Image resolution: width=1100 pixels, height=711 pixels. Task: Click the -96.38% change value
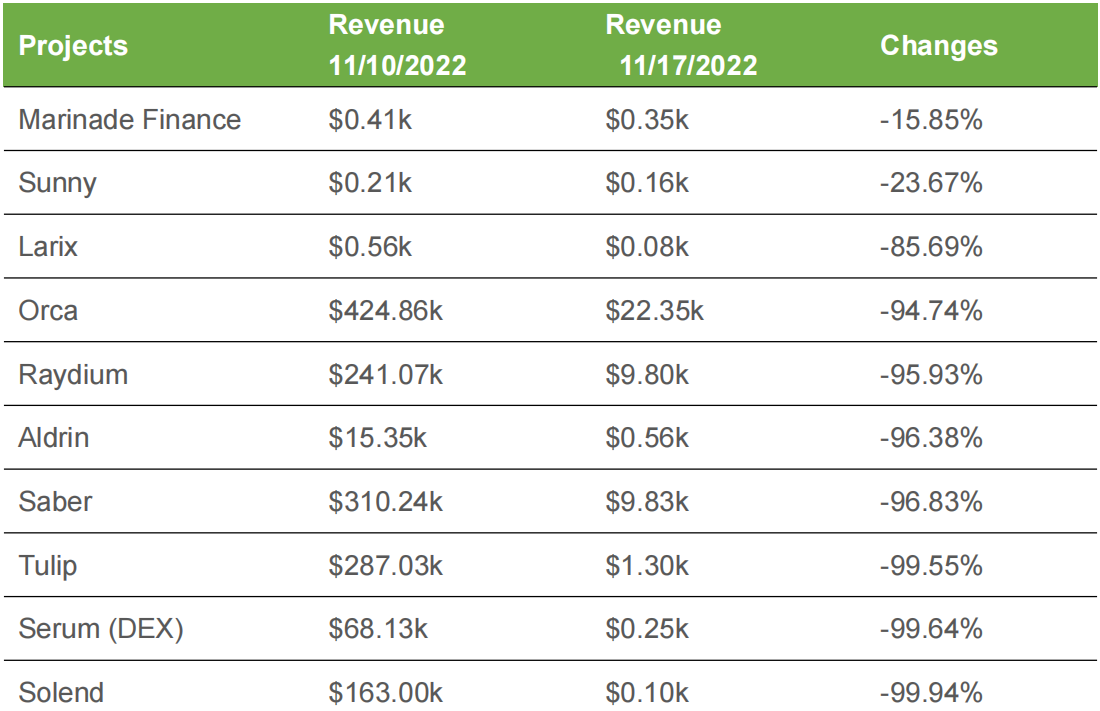coord(931,437)
